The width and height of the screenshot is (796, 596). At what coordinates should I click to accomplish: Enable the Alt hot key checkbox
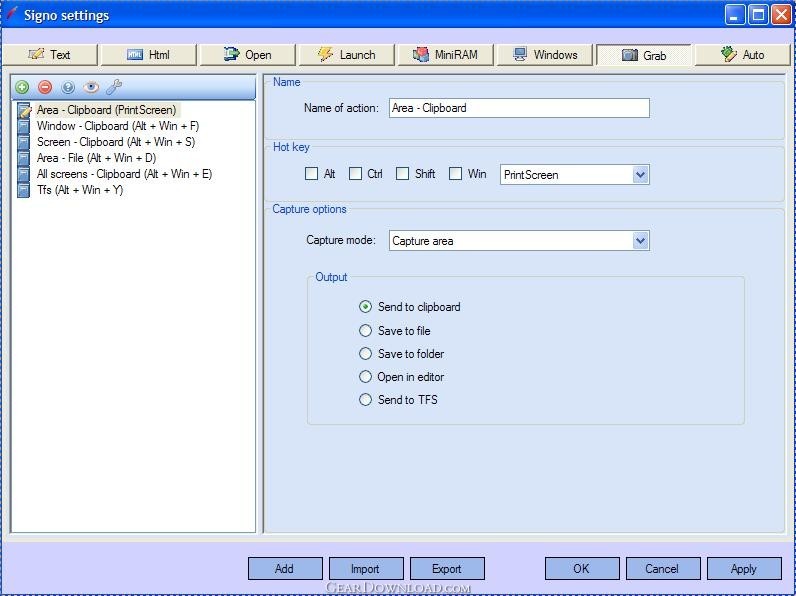pyautogui.click(x=311, y=174)
